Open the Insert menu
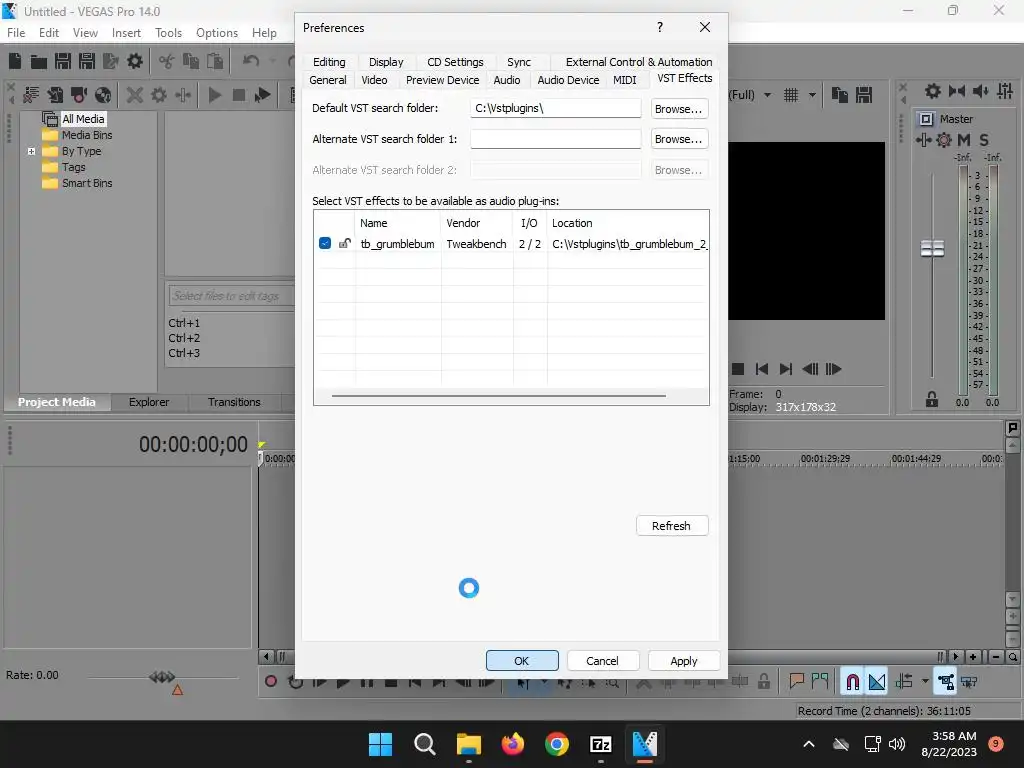 [126, 33]
